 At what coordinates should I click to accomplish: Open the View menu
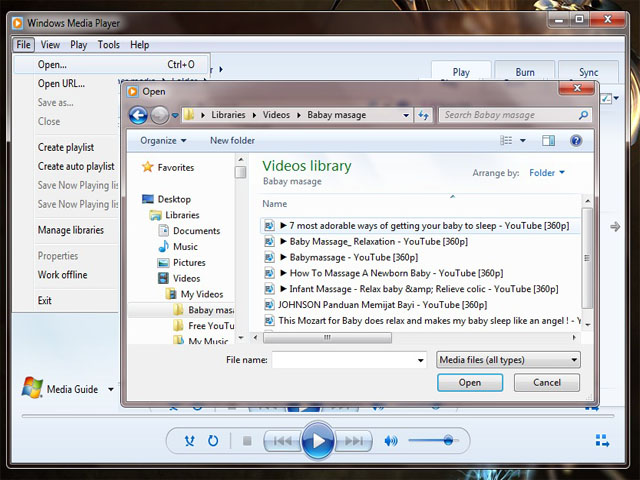tap(50, 44)
